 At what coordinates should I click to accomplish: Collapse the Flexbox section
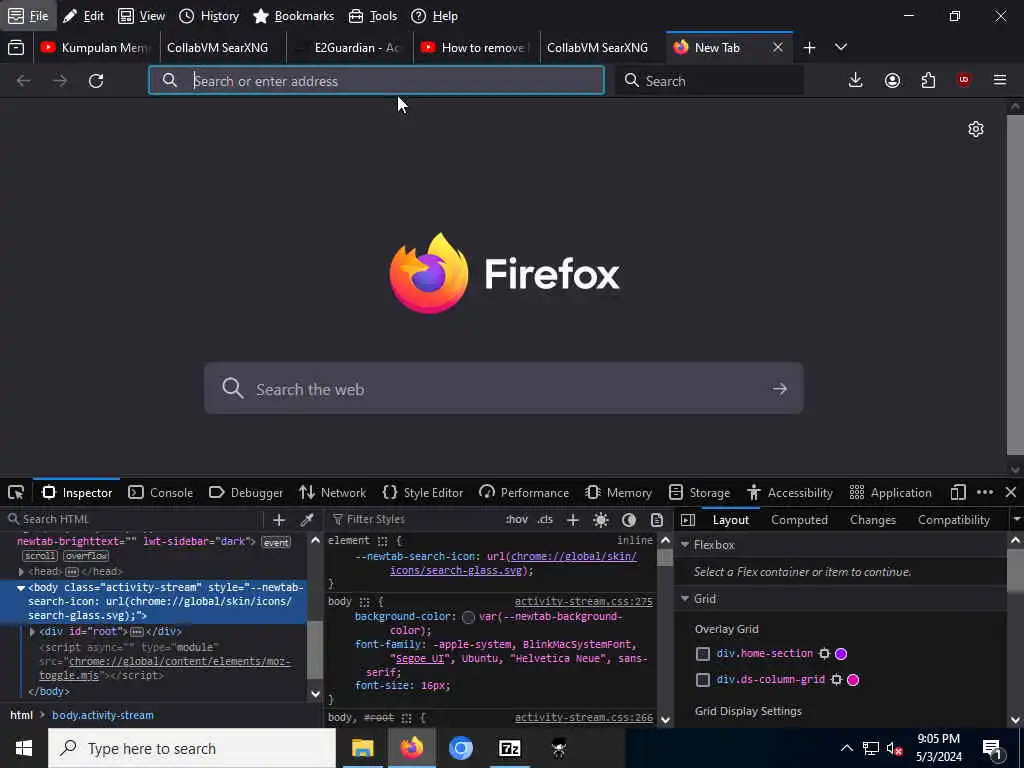coord(685,545)
